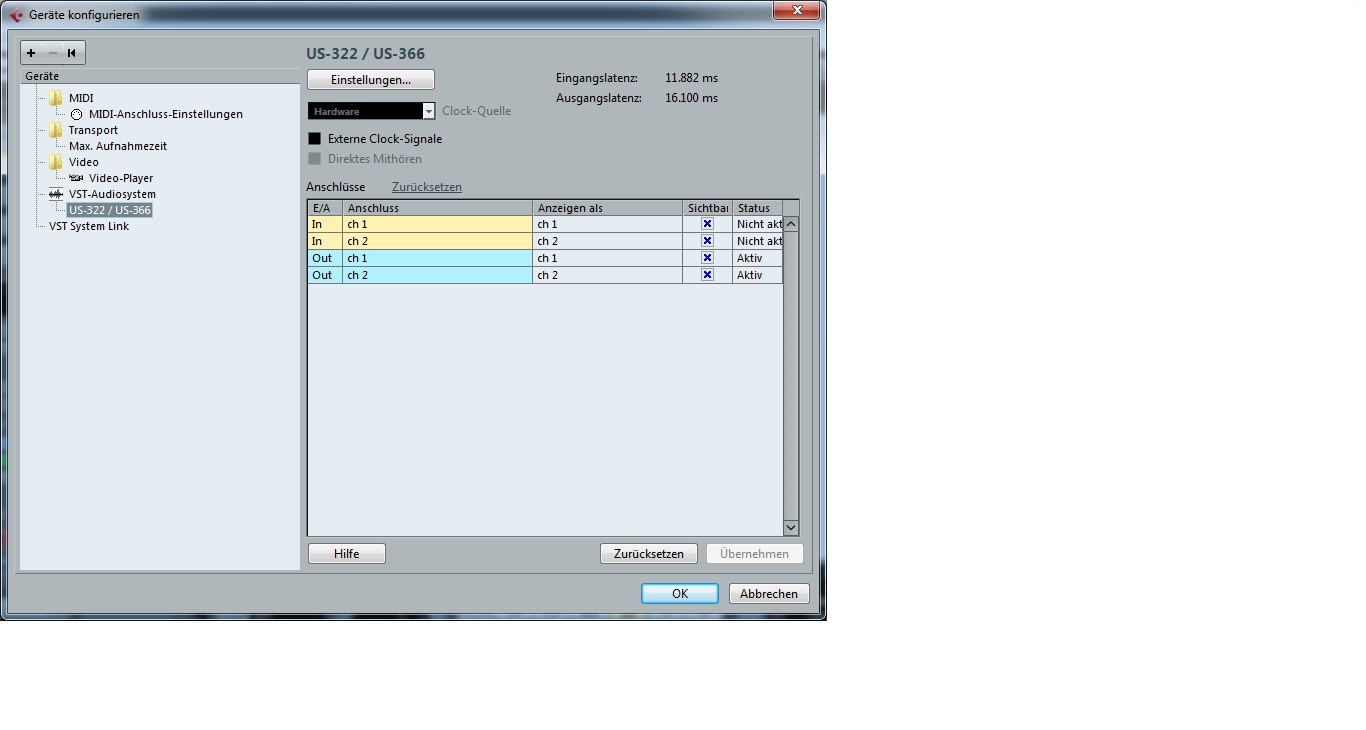Select Max. Aufnahmezeit entry
The height and width of the screenshot is (730, 1366).
[118, 146]
